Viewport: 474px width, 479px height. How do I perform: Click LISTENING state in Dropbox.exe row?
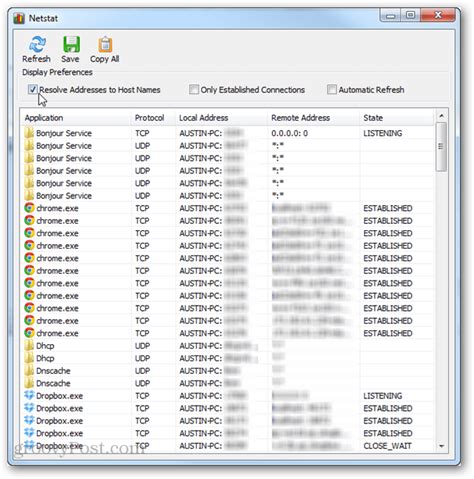point(383,396)
